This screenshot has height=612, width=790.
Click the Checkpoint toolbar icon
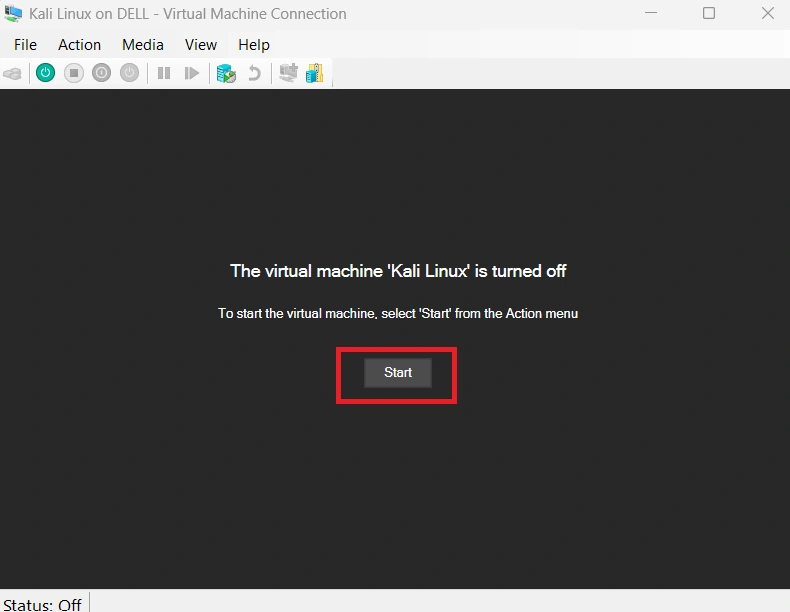pyautogui.click(x=226, y=74)
